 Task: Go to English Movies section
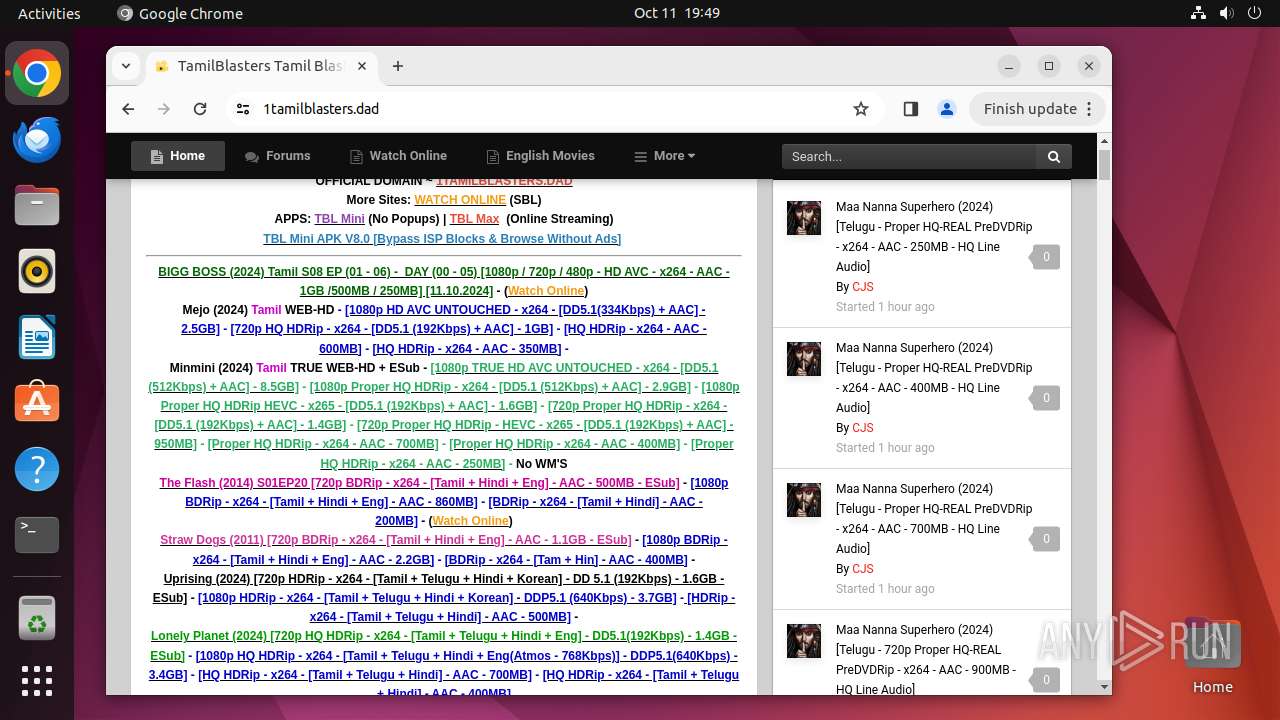pos(540,156)
